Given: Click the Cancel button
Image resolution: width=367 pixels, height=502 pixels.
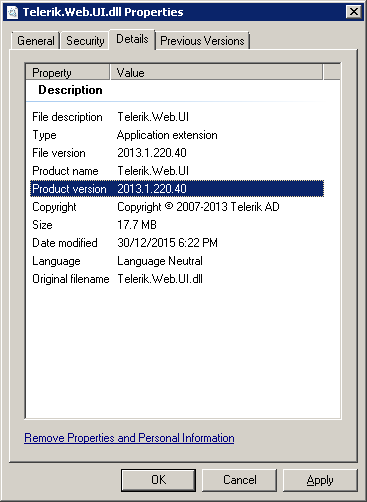Looking at the screenshot, I should pos(239,480).
